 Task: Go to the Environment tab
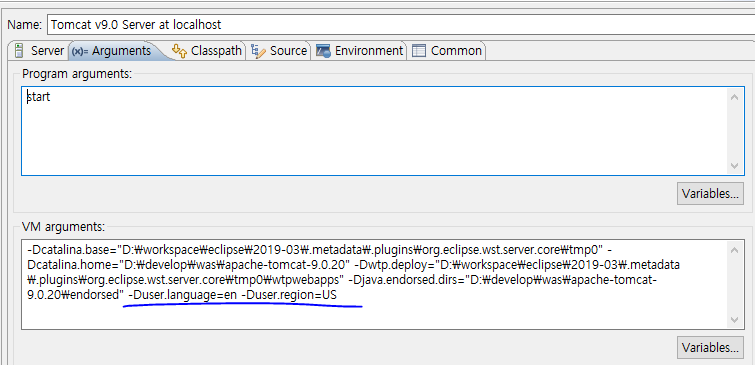[x=360, y=51]
